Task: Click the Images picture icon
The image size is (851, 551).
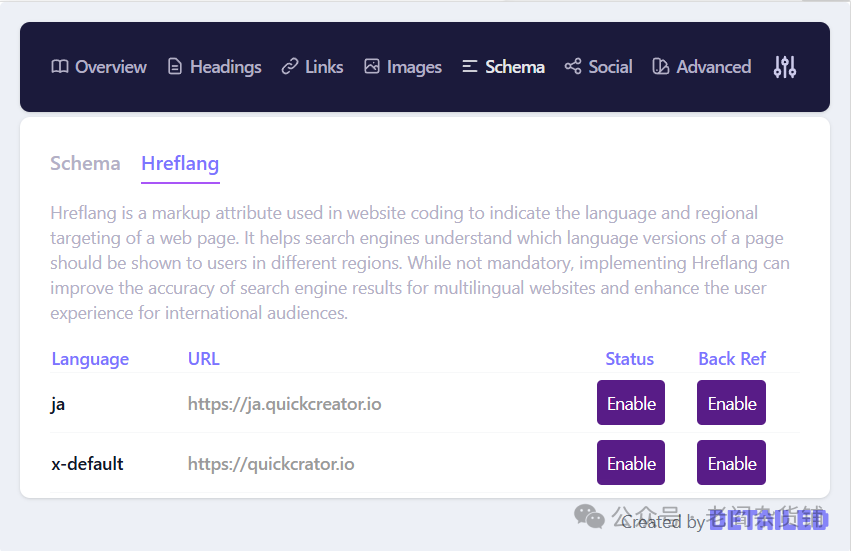Action: (372, 67)
